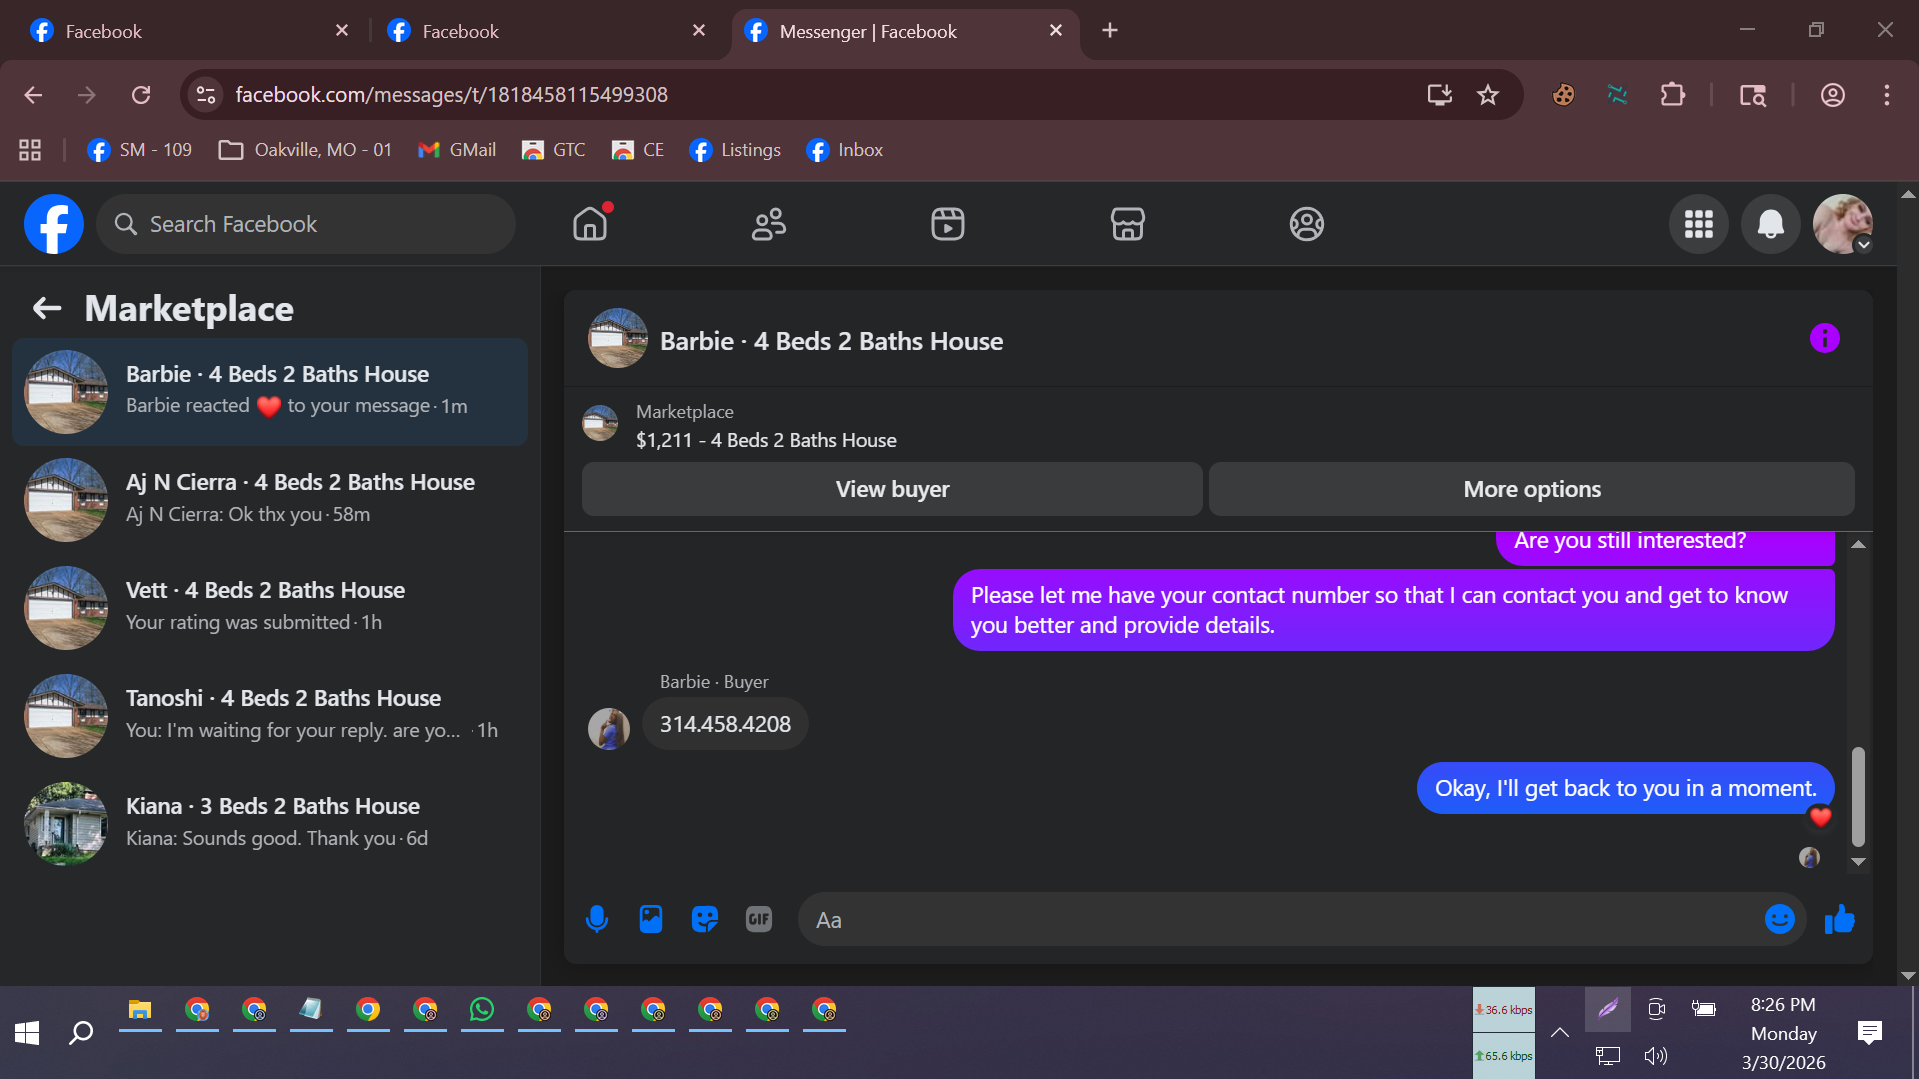Open the notifications bell
The height and width of the screenshot is (1079, 1919).
1770,224
